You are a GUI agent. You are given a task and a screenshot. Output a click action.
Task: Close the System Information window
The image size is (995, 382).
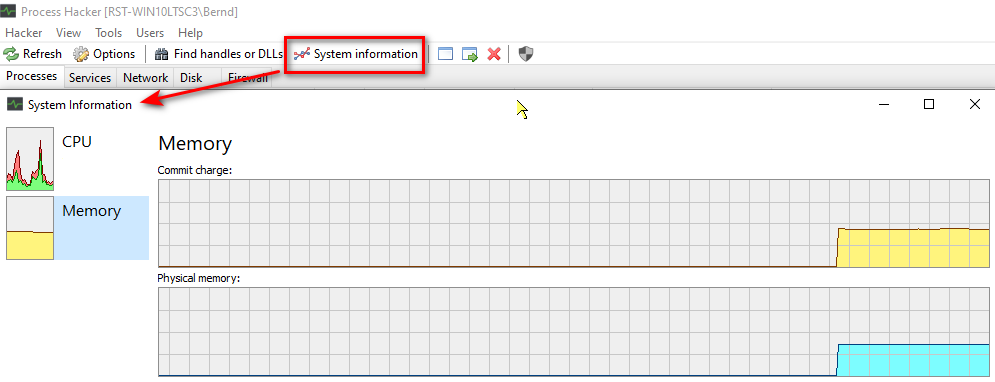pyautogui.click(x=975, y=104)
